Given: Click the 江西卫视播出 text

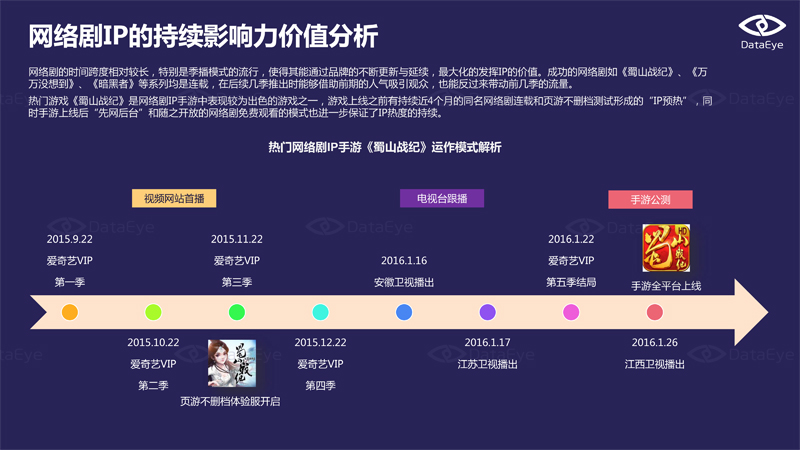Looking at the screenshot, I should point(655,364).
